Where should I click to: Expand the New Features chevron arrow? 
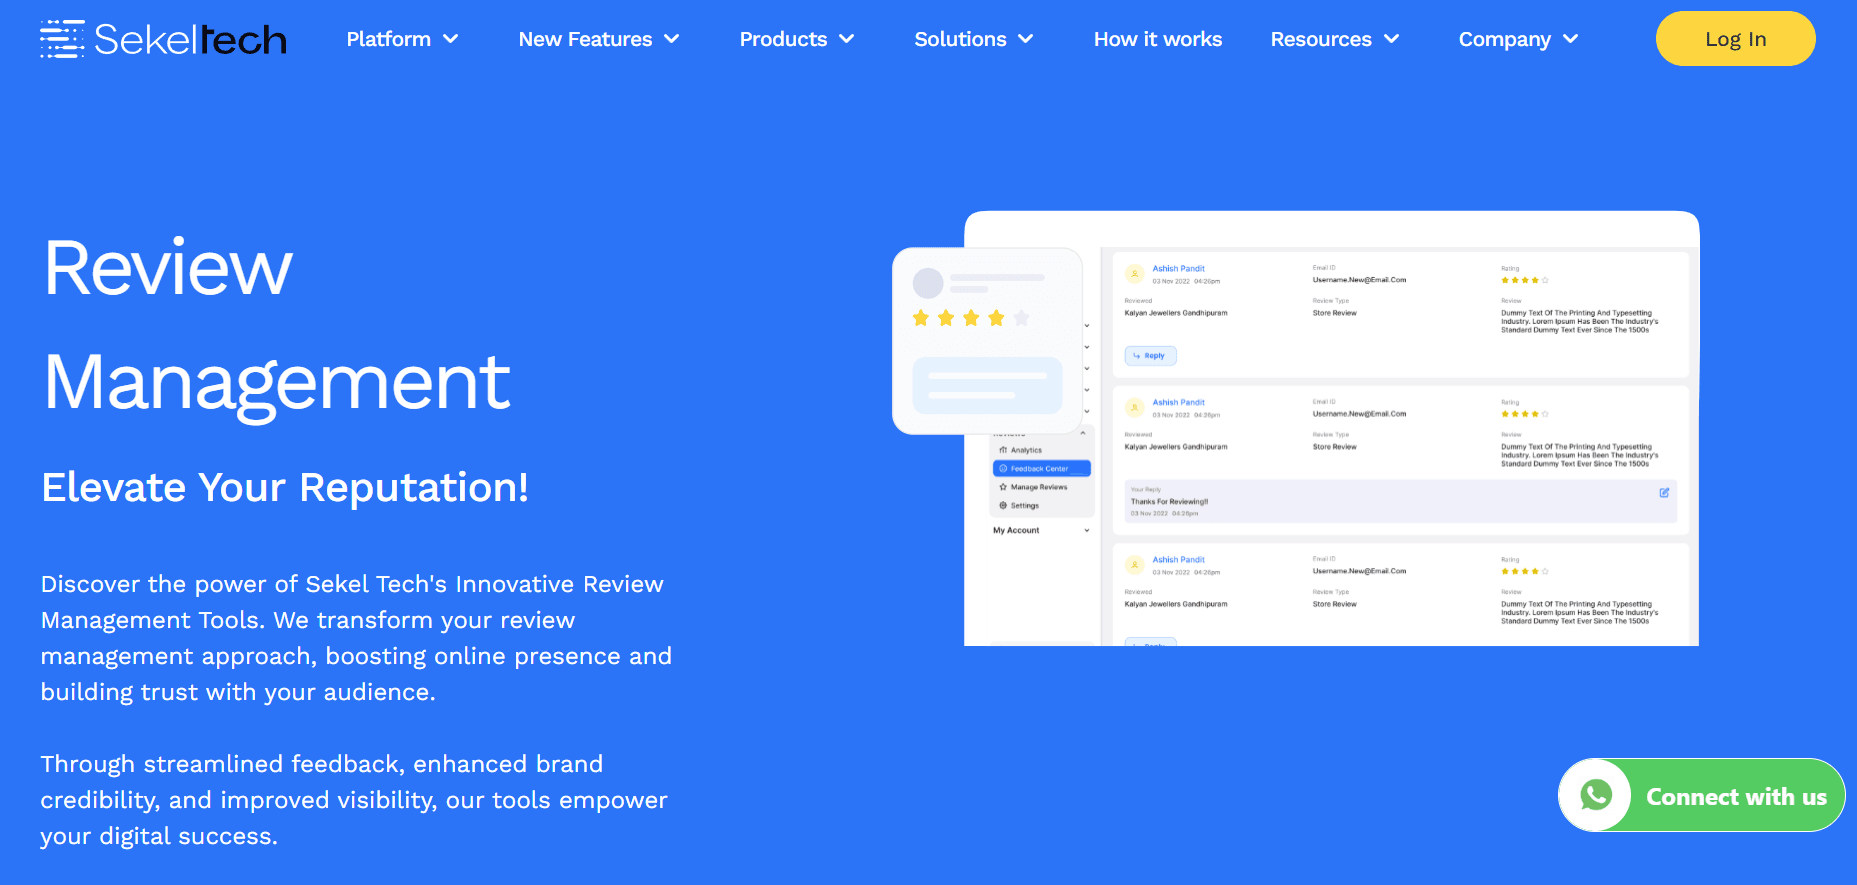coord(672,39)
